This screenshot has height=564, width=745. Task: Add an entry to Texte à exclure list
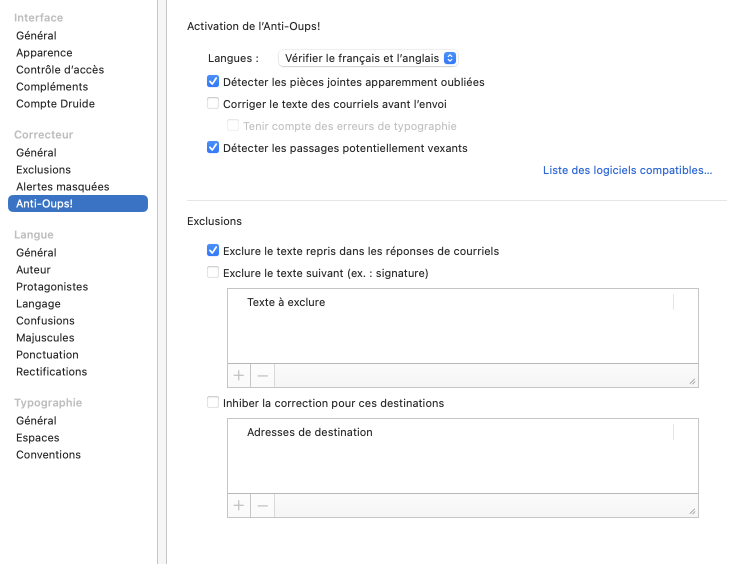(239, 376)
